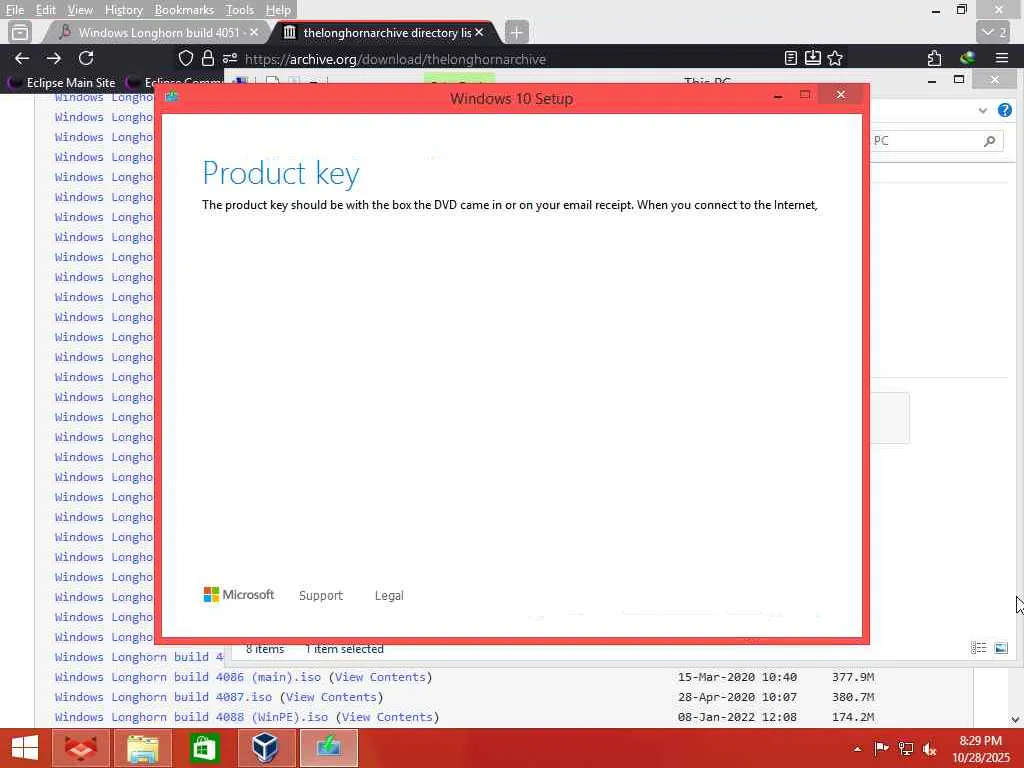Open the Firefox View icon left of tabs

[x=20, y=32]
